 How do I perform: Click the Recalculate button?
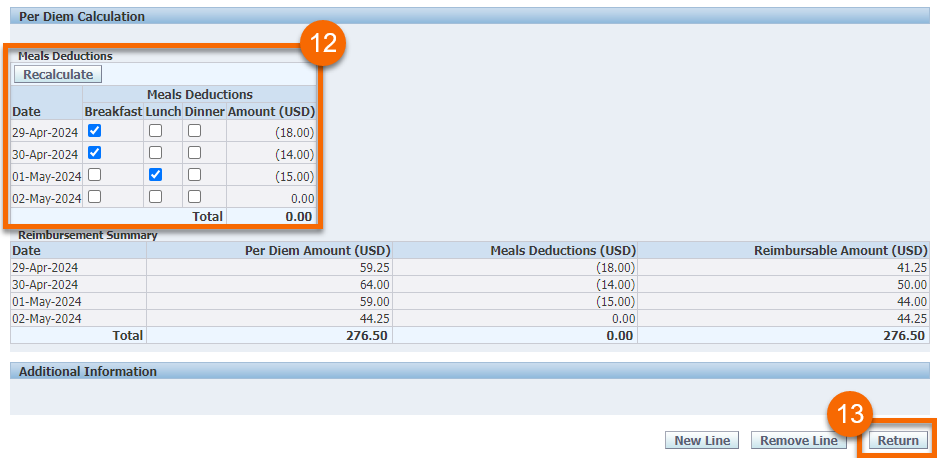point(58,75)
